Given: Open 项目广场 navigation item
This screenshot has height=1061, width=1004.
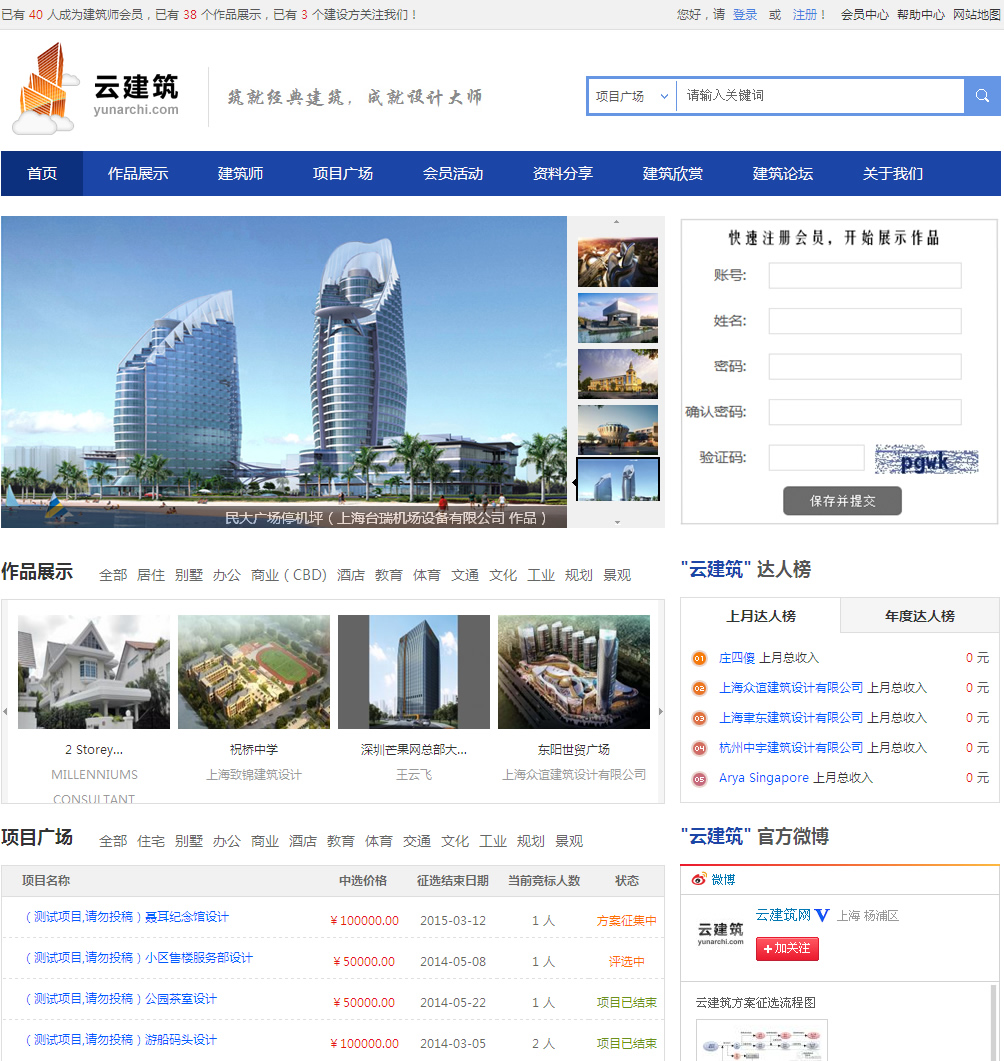Looking at the screenshot, I should [343, 174].
